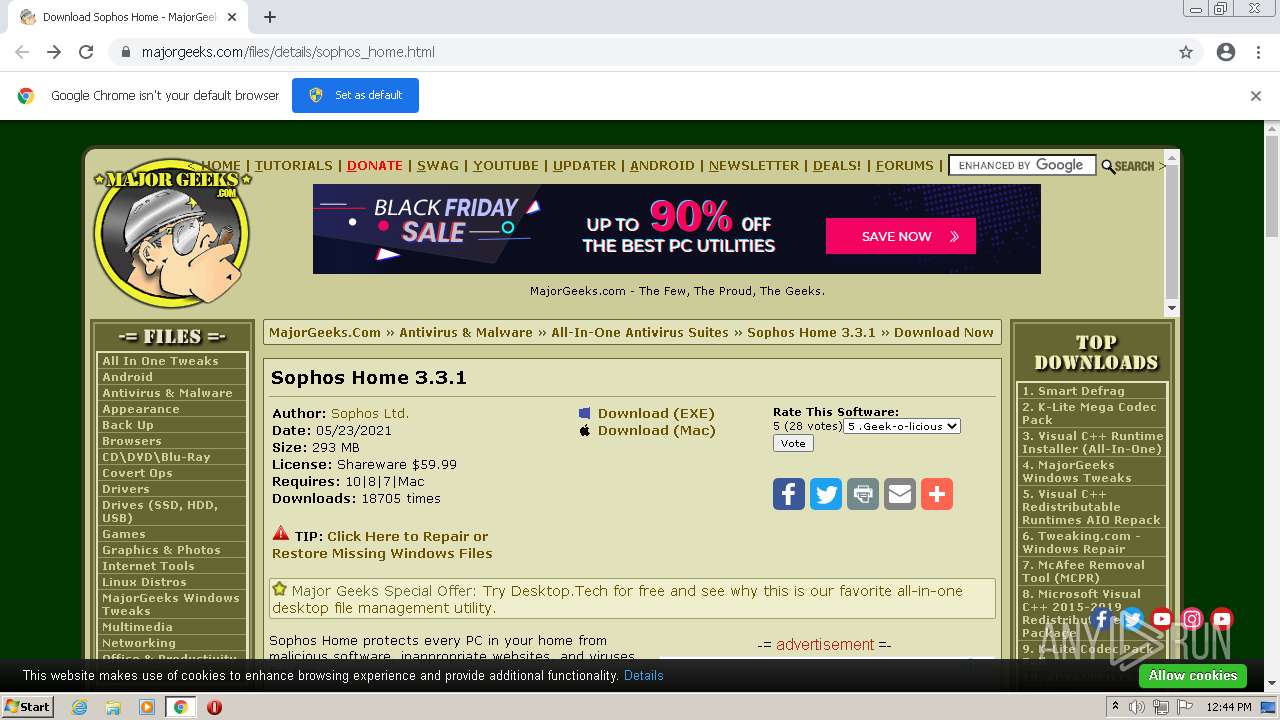Viewport: 1280px width, 720px height.
Task: Open Tweaking.com - Windows Repair download
Action: [1080, 543]
